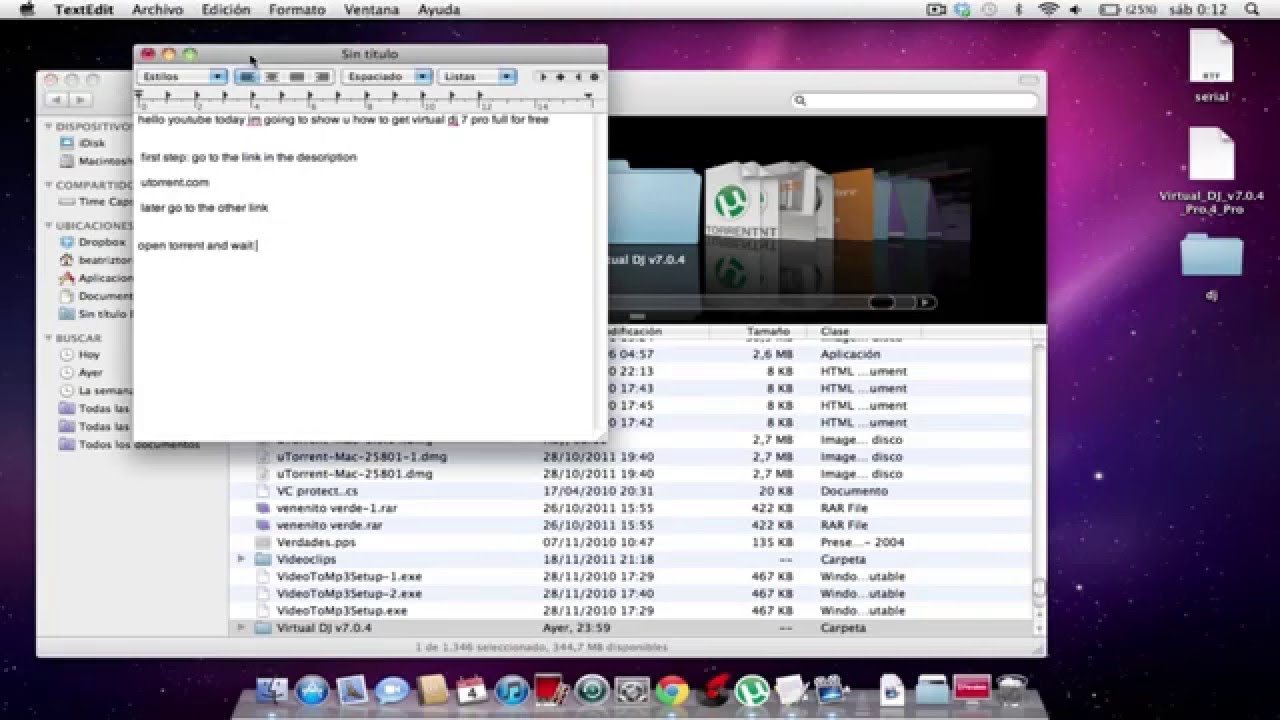The height and width of the screenshot is (720, 1280).
Task: Open the Formato menu
Action: pos(297,9)
